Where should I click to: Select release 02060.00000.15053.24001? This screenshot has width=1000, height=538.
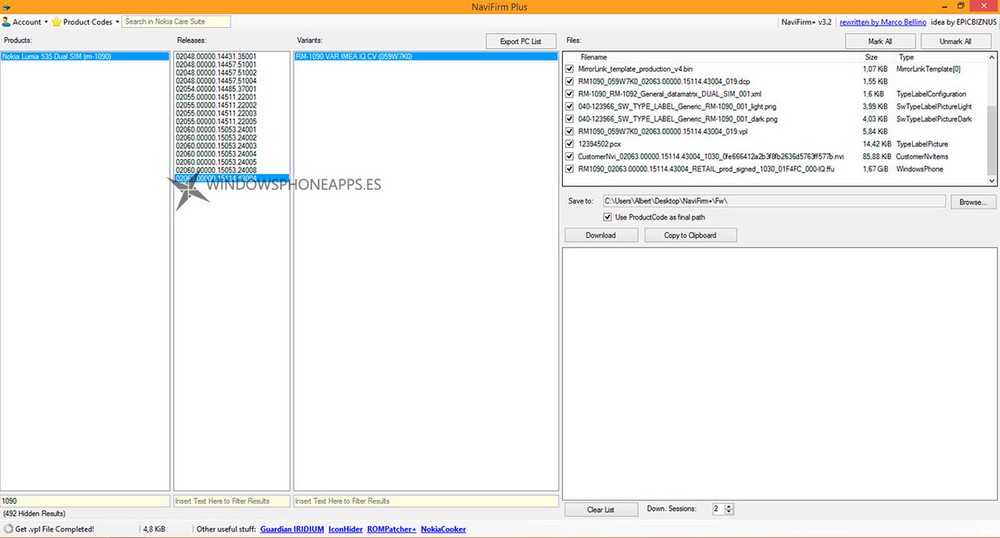tap(216, 129)
